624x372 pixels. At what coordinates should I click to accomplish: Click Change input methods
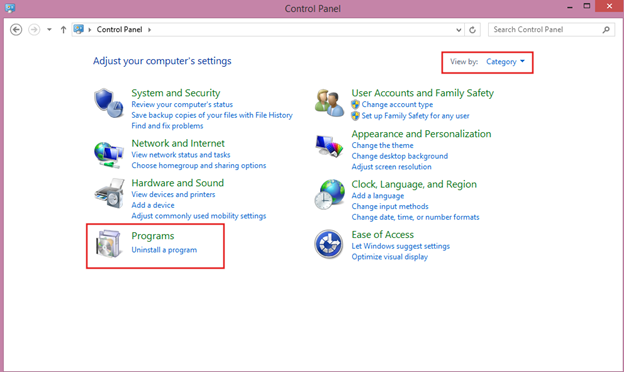point(390,206)
